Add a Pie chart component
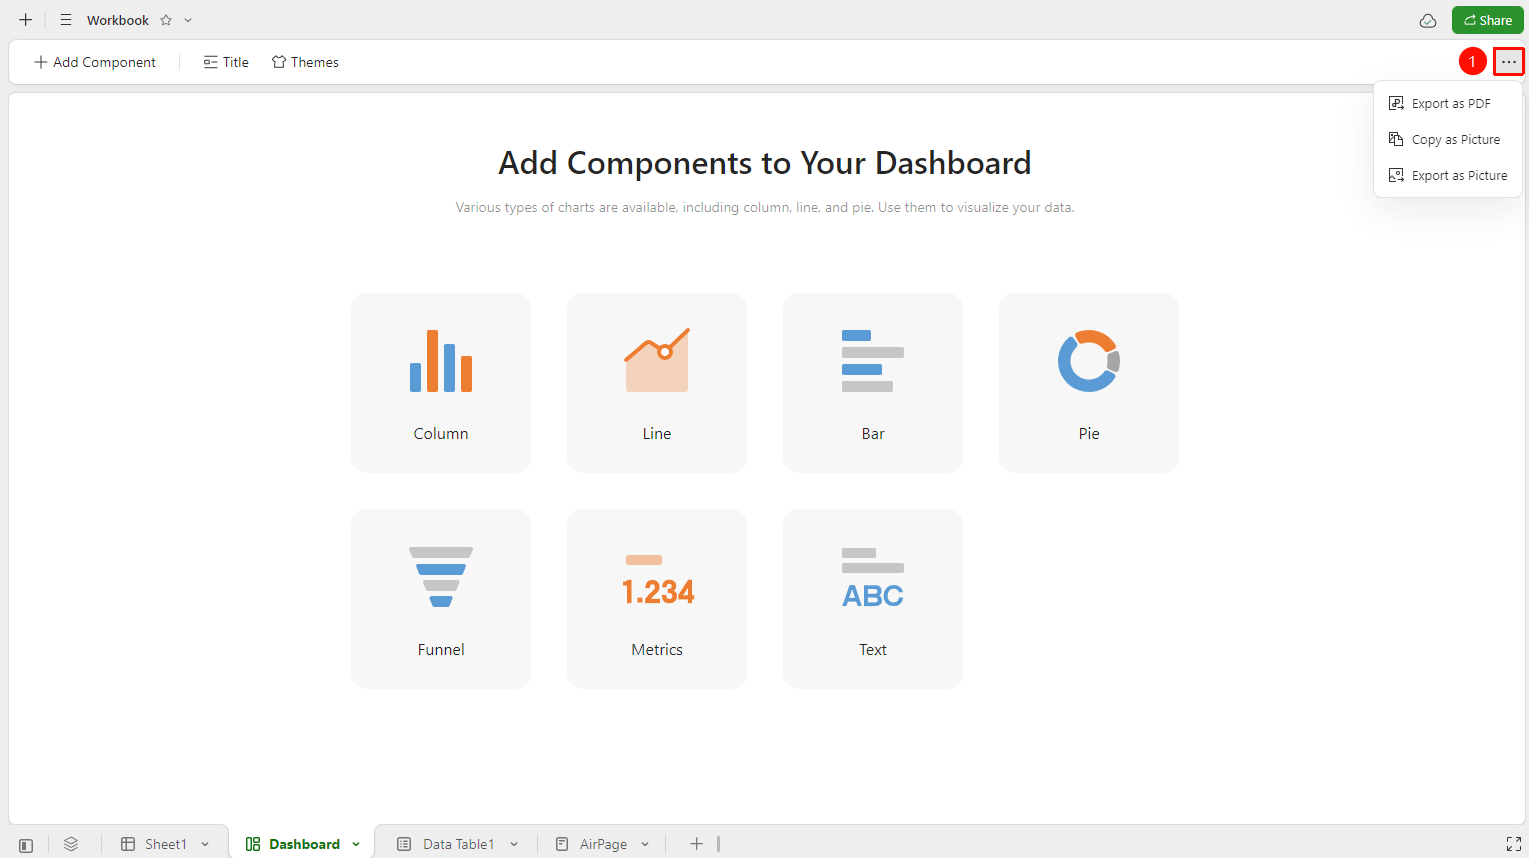The height and width of the screenshot is (858, 1529). (x=1089, y=383)
